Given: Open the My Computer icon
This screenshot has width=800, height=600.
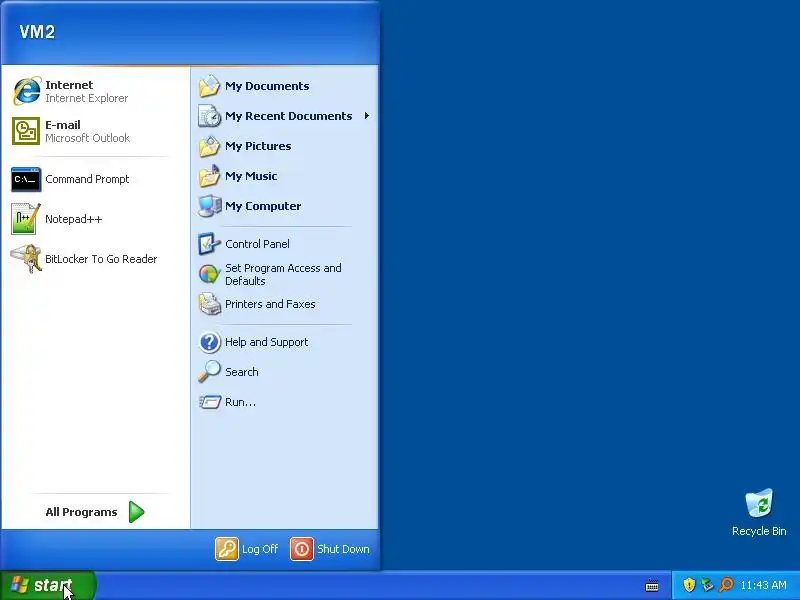Looking at the screenshot, I should (209, 206).
